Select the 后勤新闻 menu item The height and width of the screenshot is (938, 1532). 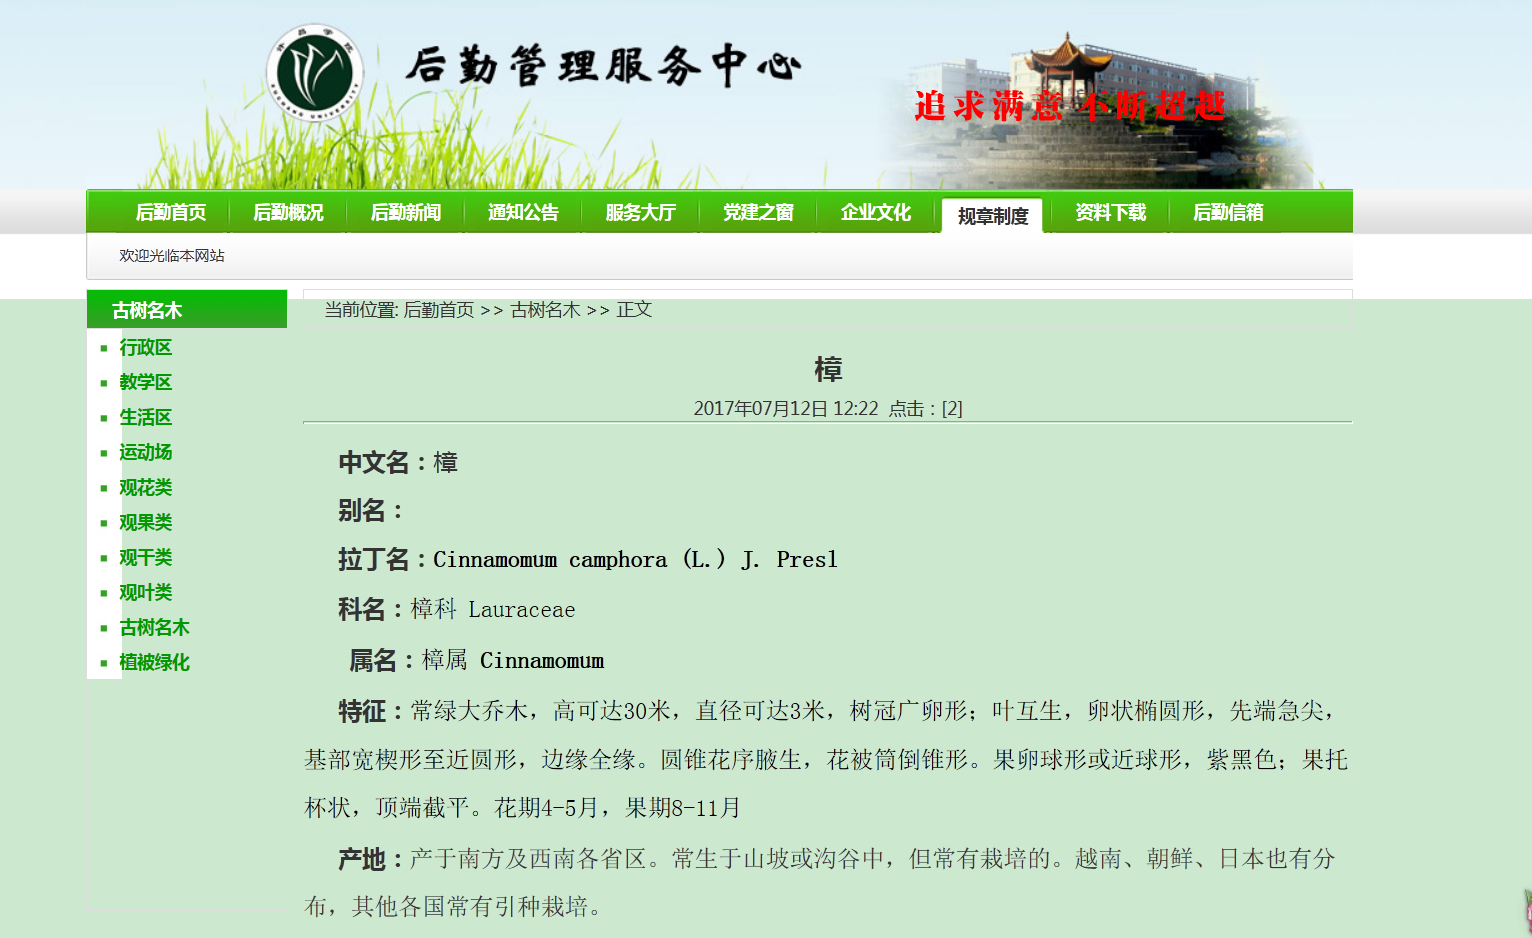pyautogui.click(x=406, y=213)
